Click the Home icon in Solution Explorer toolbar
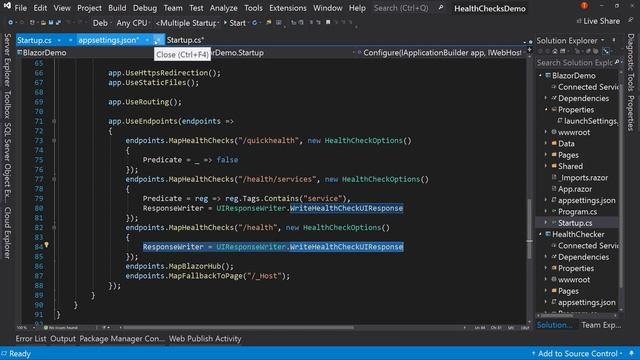Screen dimensions: 640x360 (555, 51)
